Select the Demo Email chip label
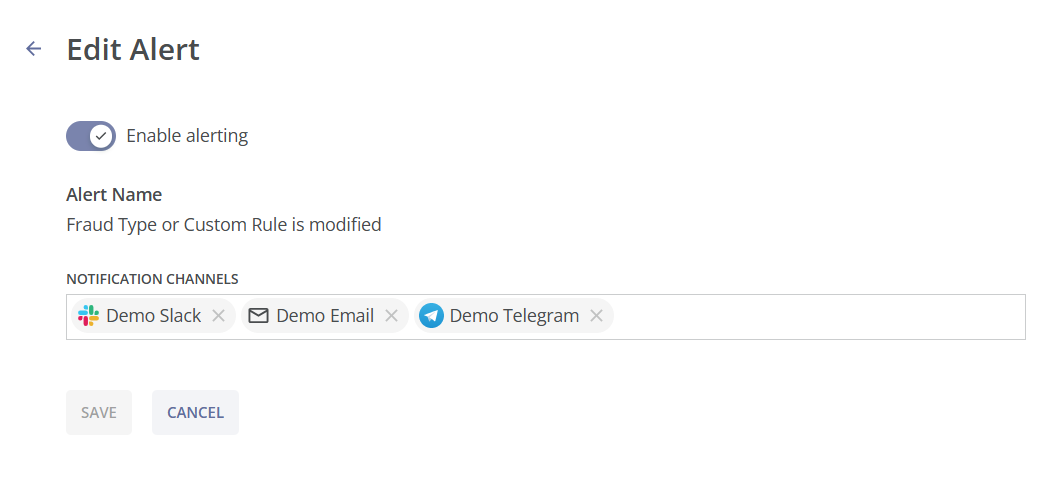Image resolution: width=1053 pixels, height=501 pixels. coord(325,316)
